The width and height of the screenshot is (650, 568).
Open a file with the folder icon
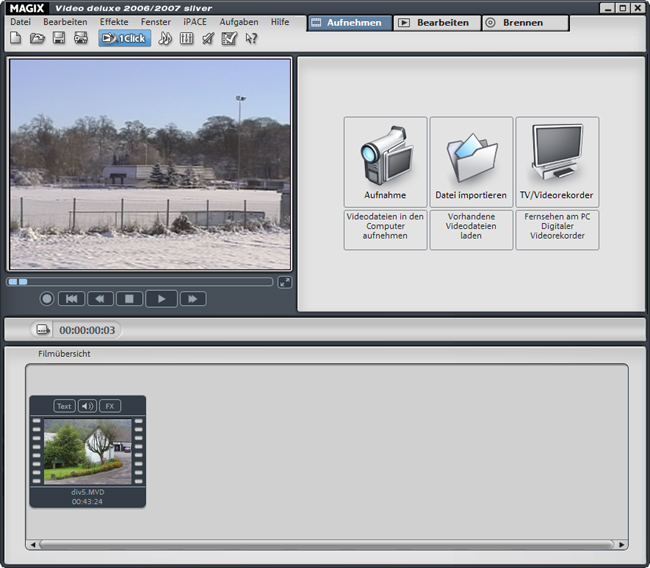pyautogui.click(x=37, y=39)
